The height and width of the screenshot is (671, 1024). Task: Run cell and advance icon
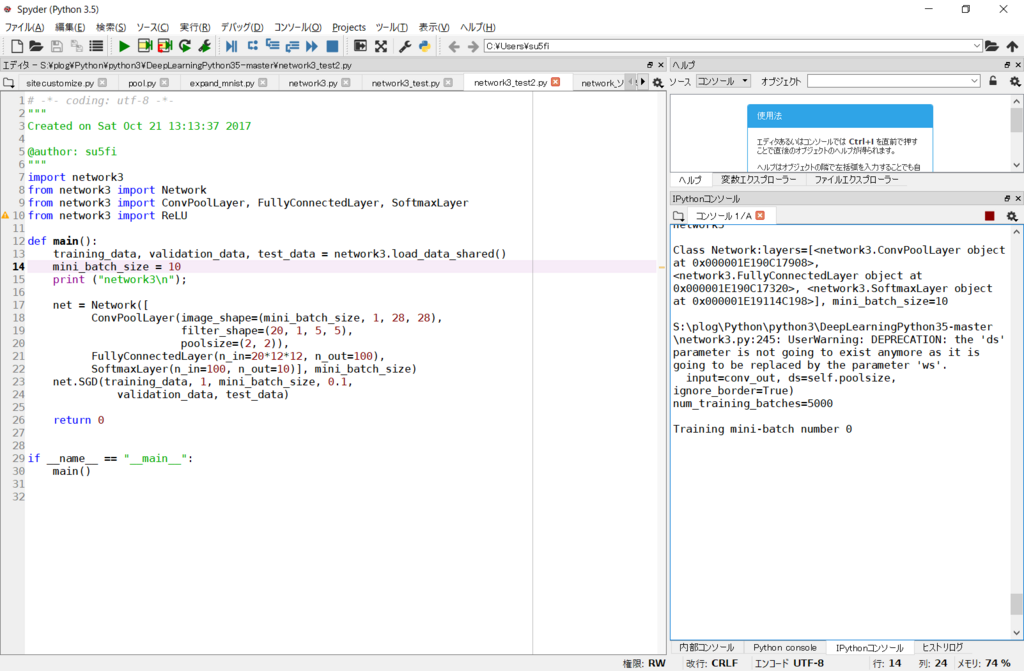click(x=165, y=46)
